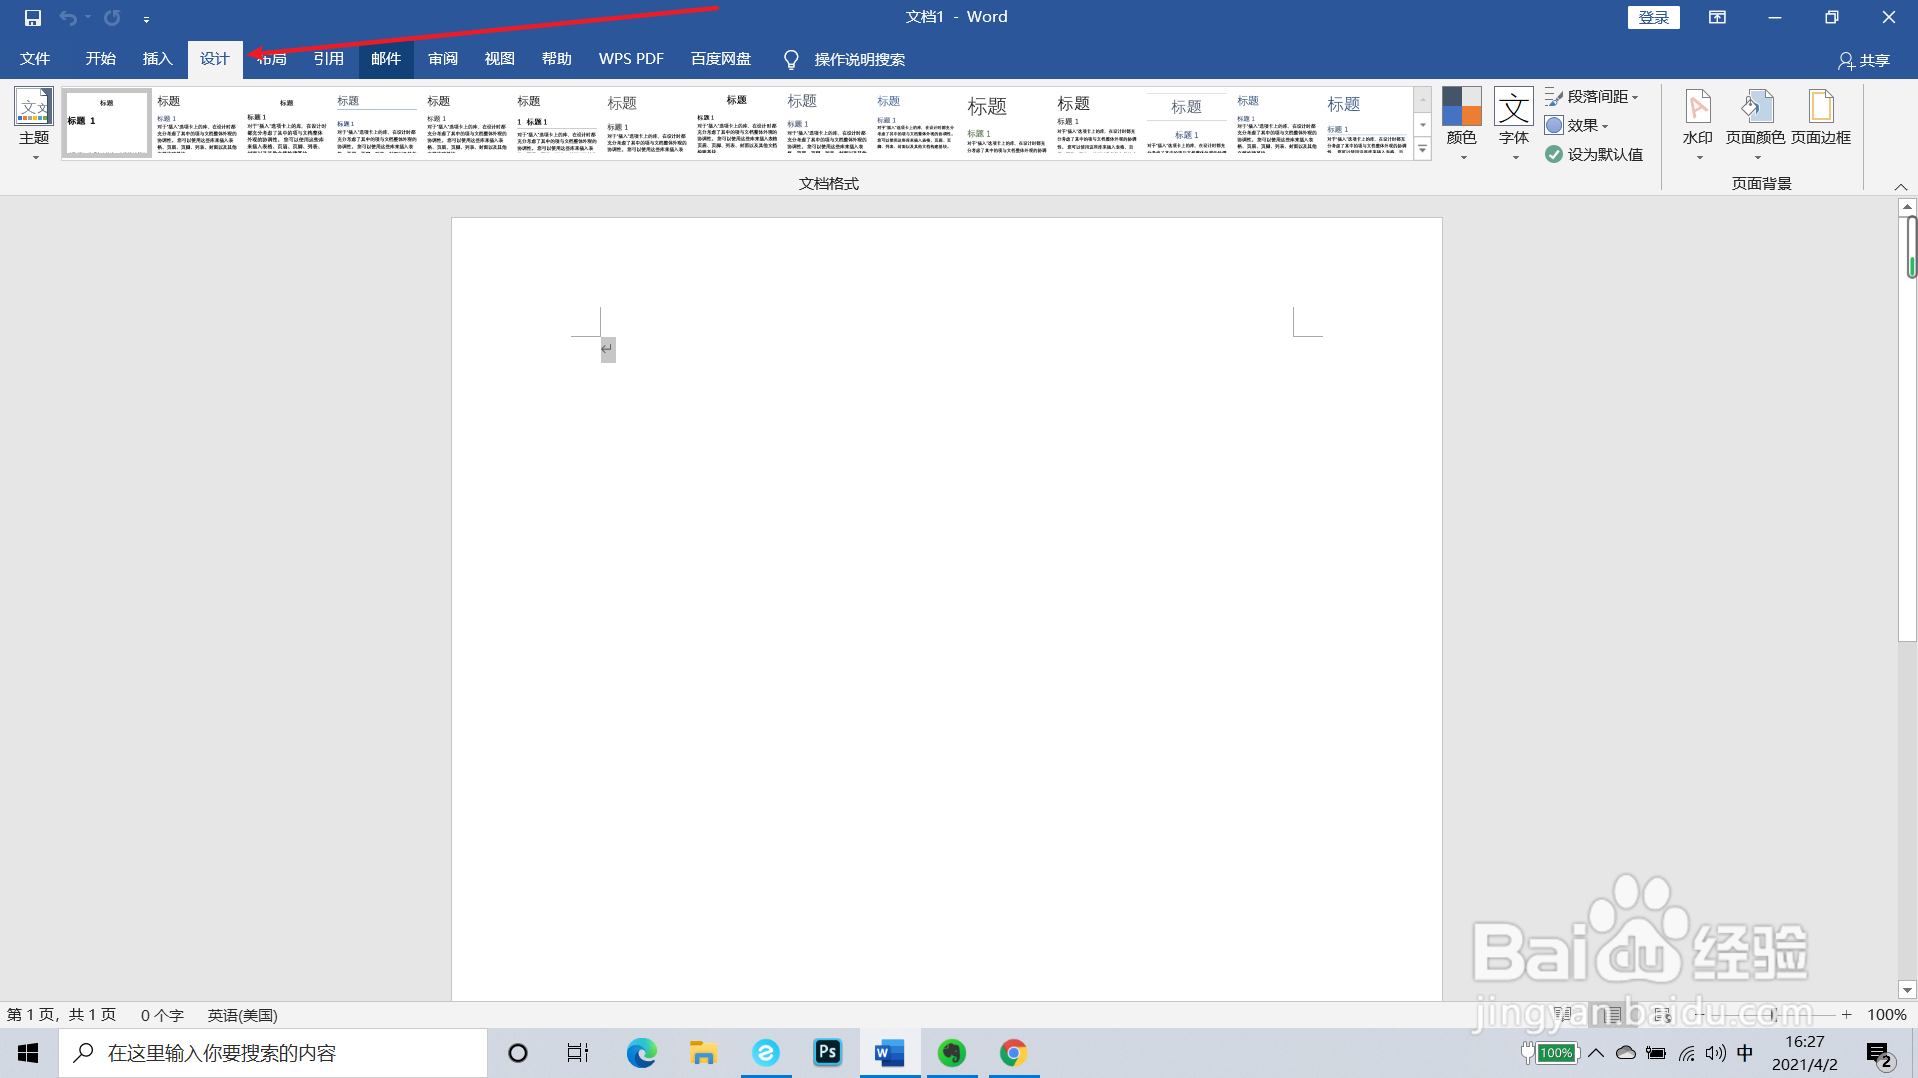Click the 共享 share button

[x=1864, y=61]
